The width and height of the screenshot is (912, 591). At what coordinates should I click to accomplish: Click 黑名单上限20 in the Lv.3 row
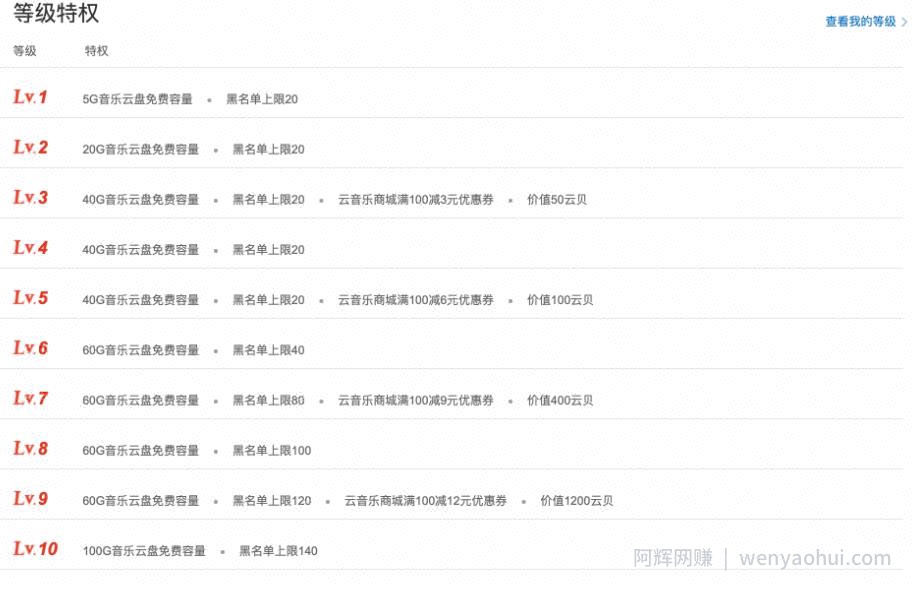(x=269, y=200)
